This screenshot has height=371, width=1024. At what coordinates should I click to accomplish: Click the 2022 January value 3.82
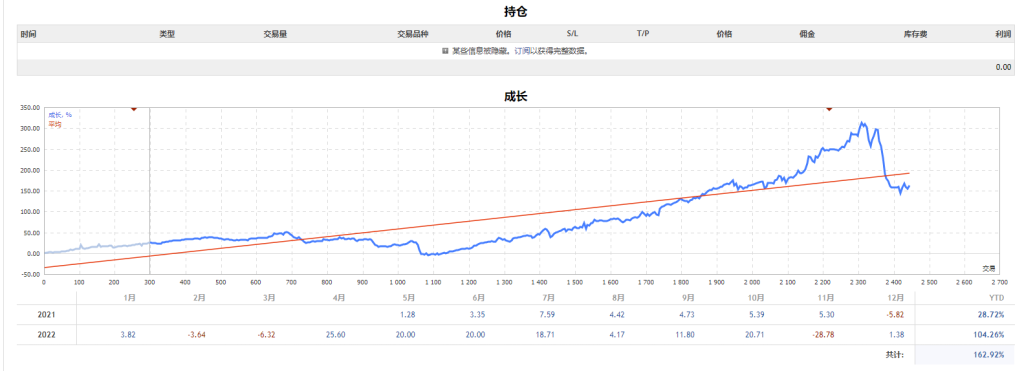(128, 334)
